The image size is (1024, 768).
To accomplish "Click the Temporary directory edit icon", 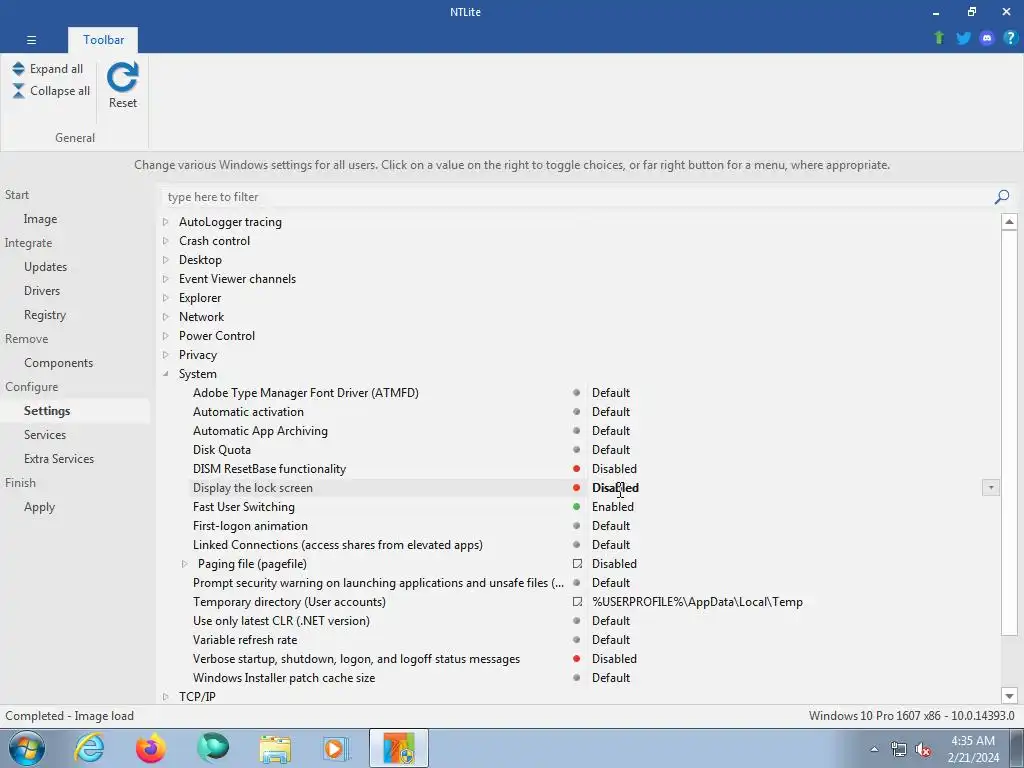I will coord(577,601).
